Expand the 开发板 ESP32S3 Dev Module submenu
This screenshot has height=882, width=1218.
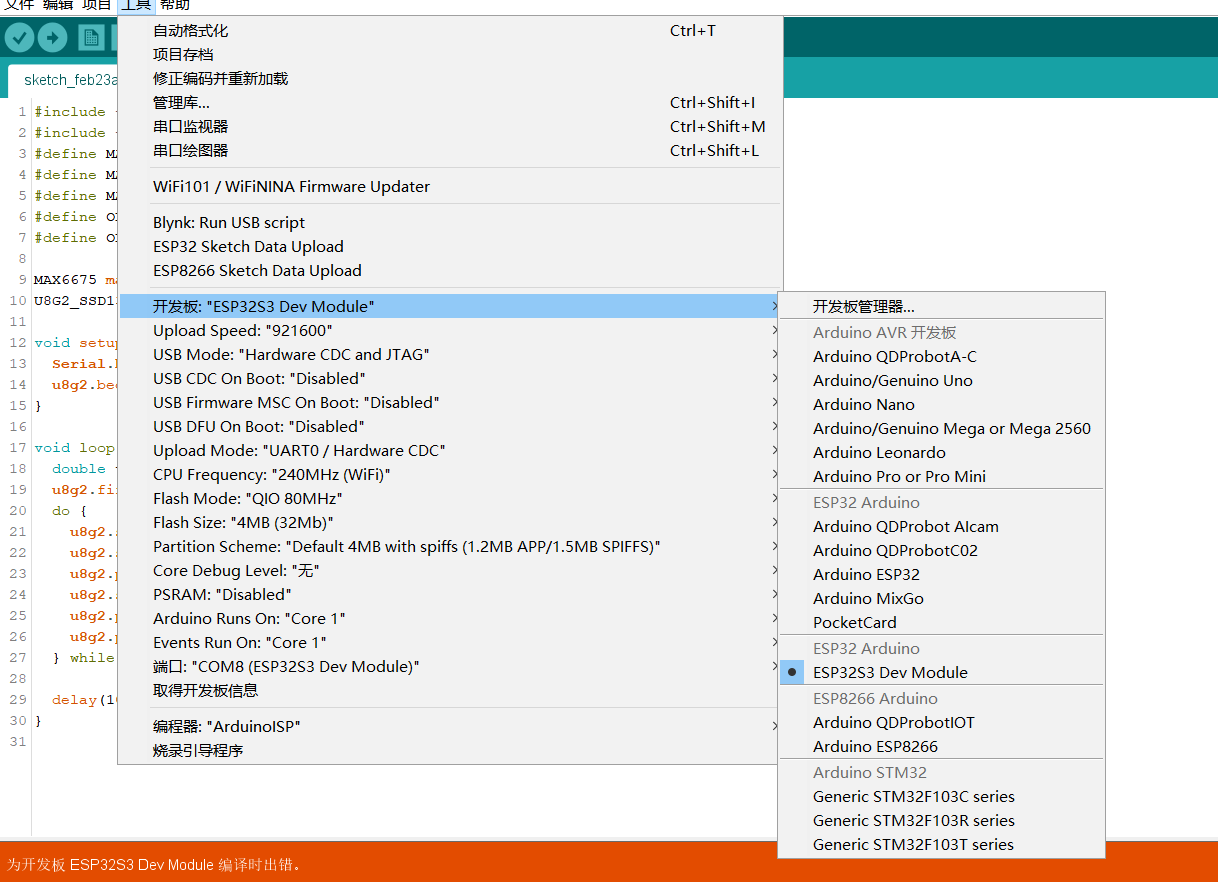coord(450,306)
